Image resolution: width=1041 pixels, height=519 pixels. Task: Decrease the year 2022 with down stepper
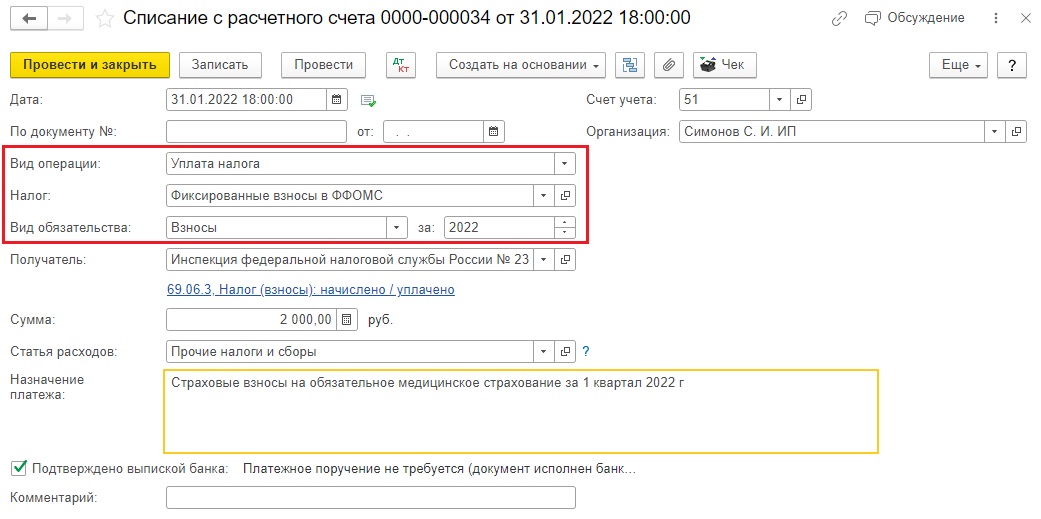click(564, 233)
